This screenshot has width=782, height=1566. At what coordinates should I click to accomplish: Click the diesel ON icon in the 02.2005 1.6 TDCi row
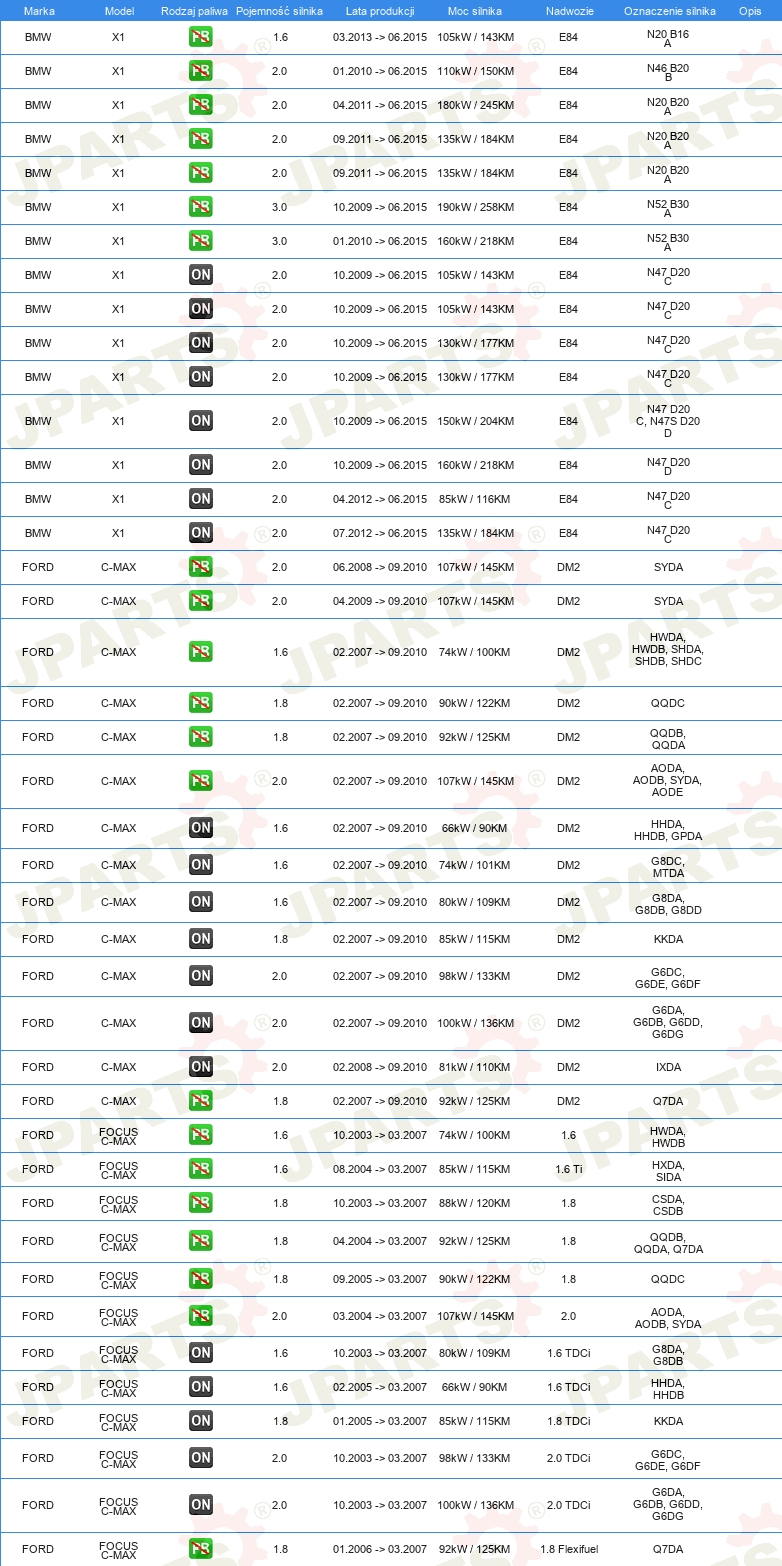tap(201, 1387)
